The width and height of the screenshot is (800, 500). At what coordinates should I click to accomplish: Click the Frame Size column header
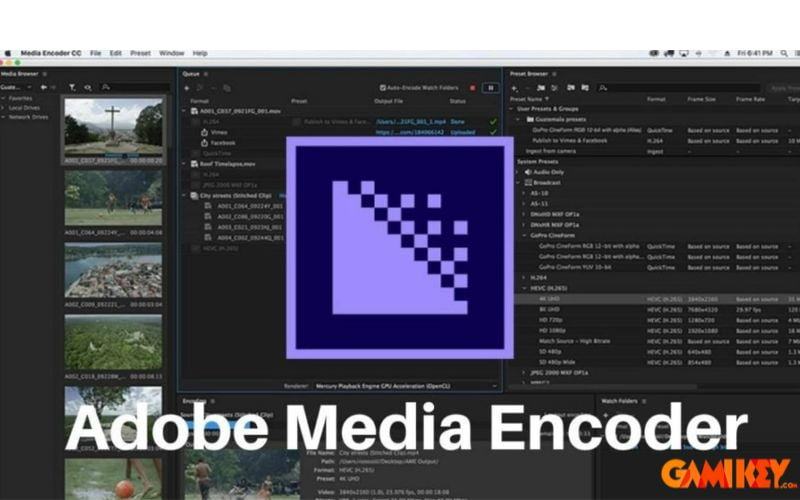(702, 99)
